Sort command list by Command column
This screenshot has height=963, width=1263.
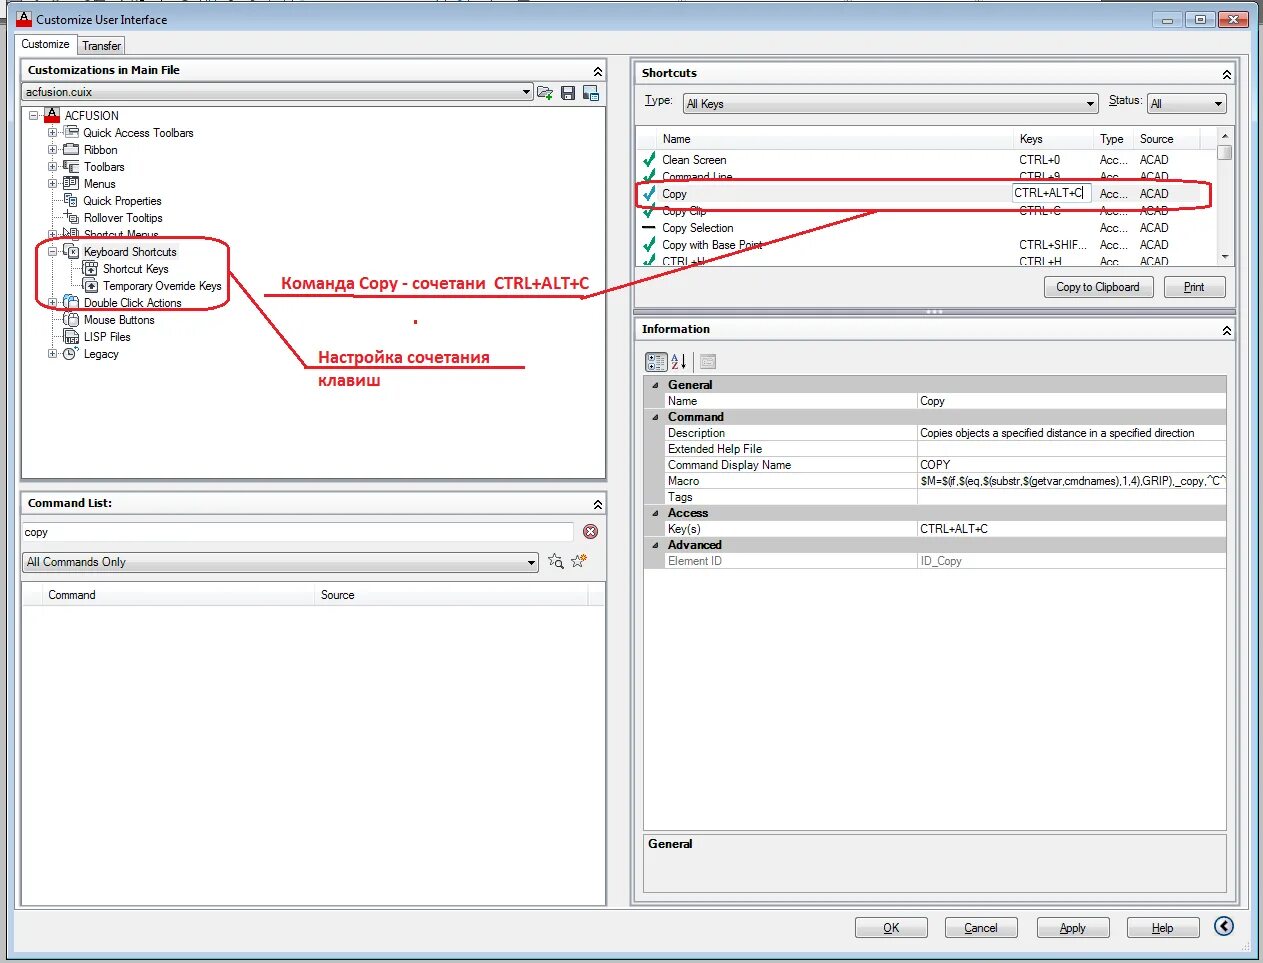coord(178,595)
